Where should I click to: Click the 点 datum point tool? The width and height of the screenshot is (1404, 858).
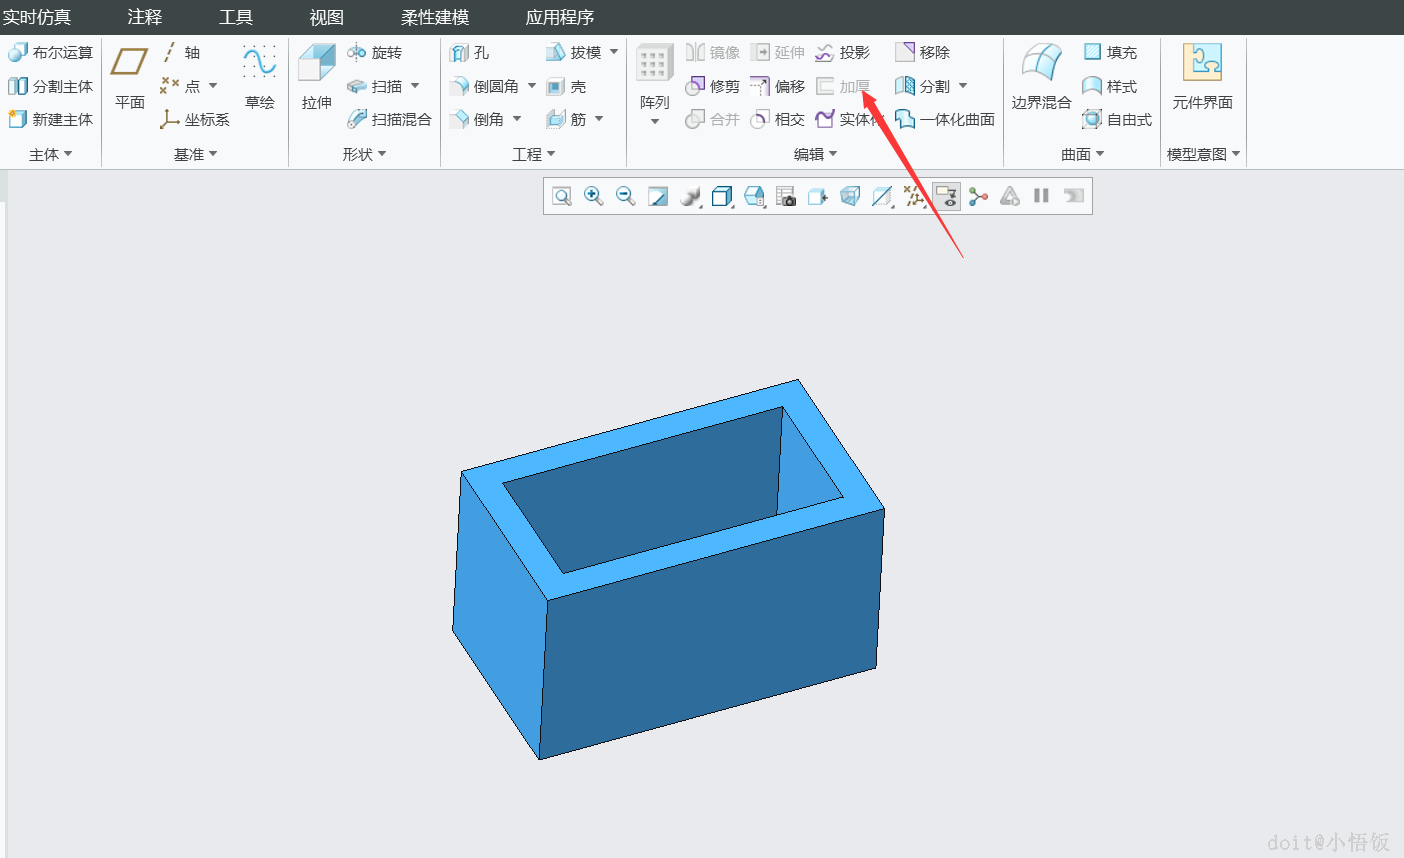(x=181, y=86)
